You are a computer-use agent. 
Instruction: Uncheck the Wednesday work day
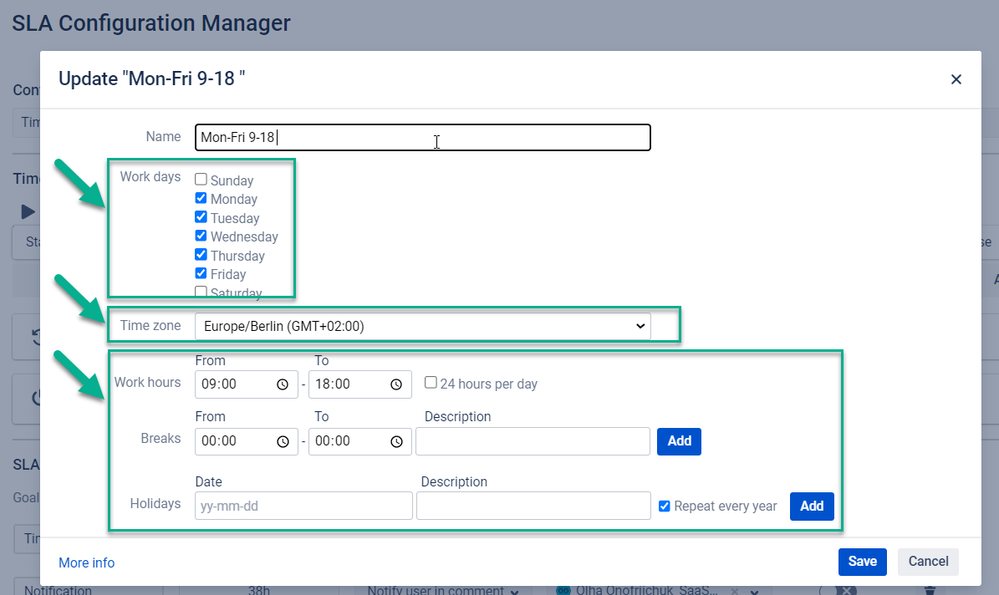tap(201, 236)
